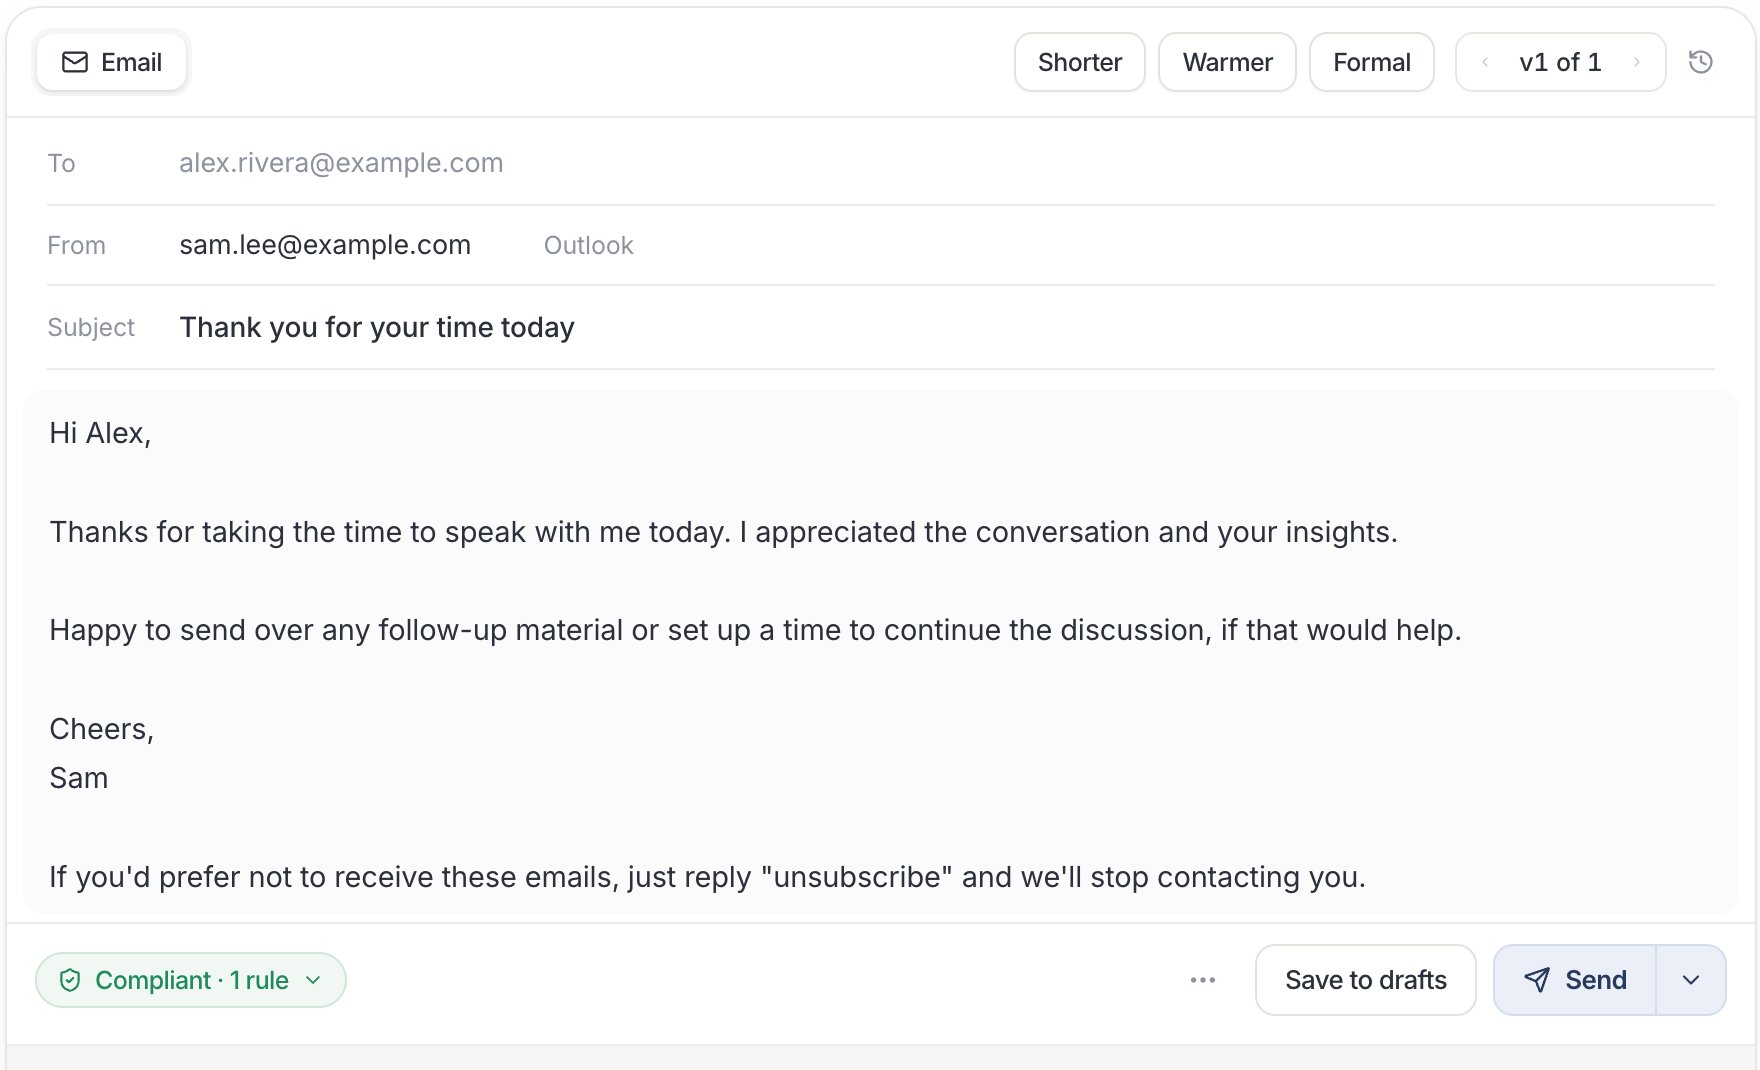Click the 'To' field label
The height and width of the screenshot is (1070, 1760).
tap(61, 163)
